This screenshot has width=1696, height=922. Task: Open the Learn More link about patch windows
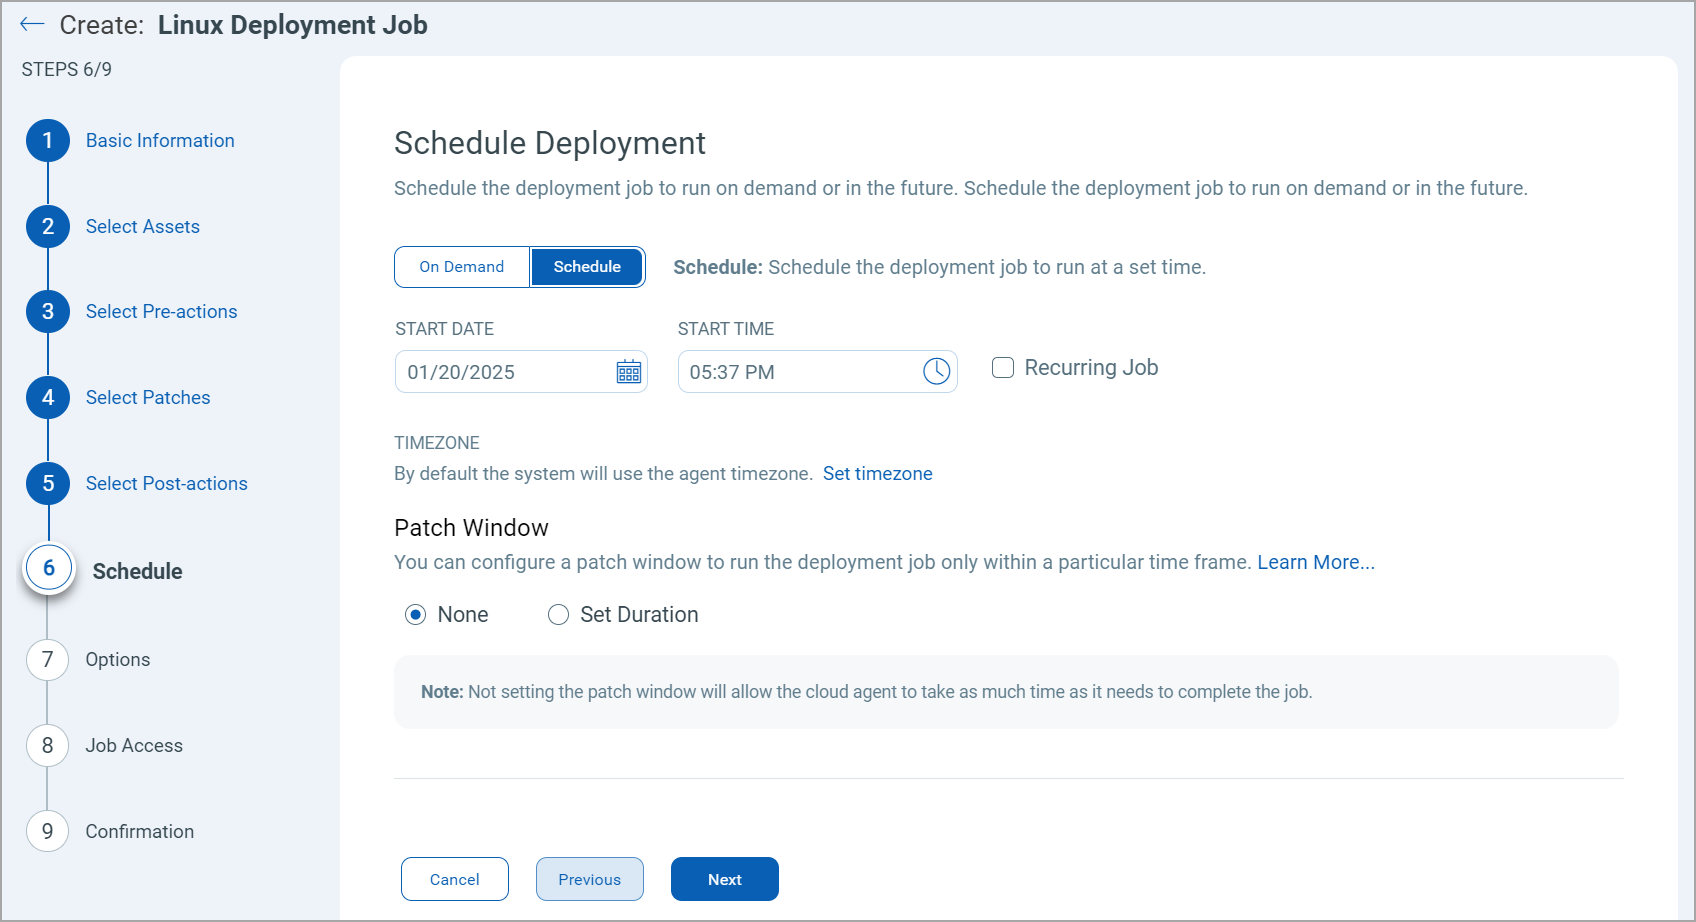1315,562
